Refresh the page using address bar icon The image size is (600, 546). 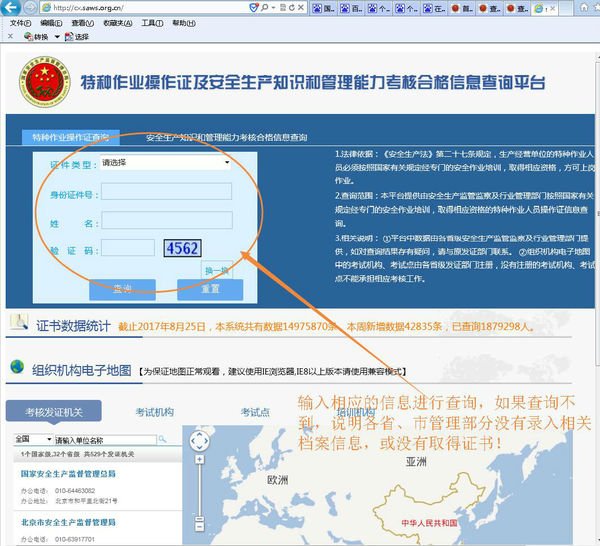click(x=292, y=7)
